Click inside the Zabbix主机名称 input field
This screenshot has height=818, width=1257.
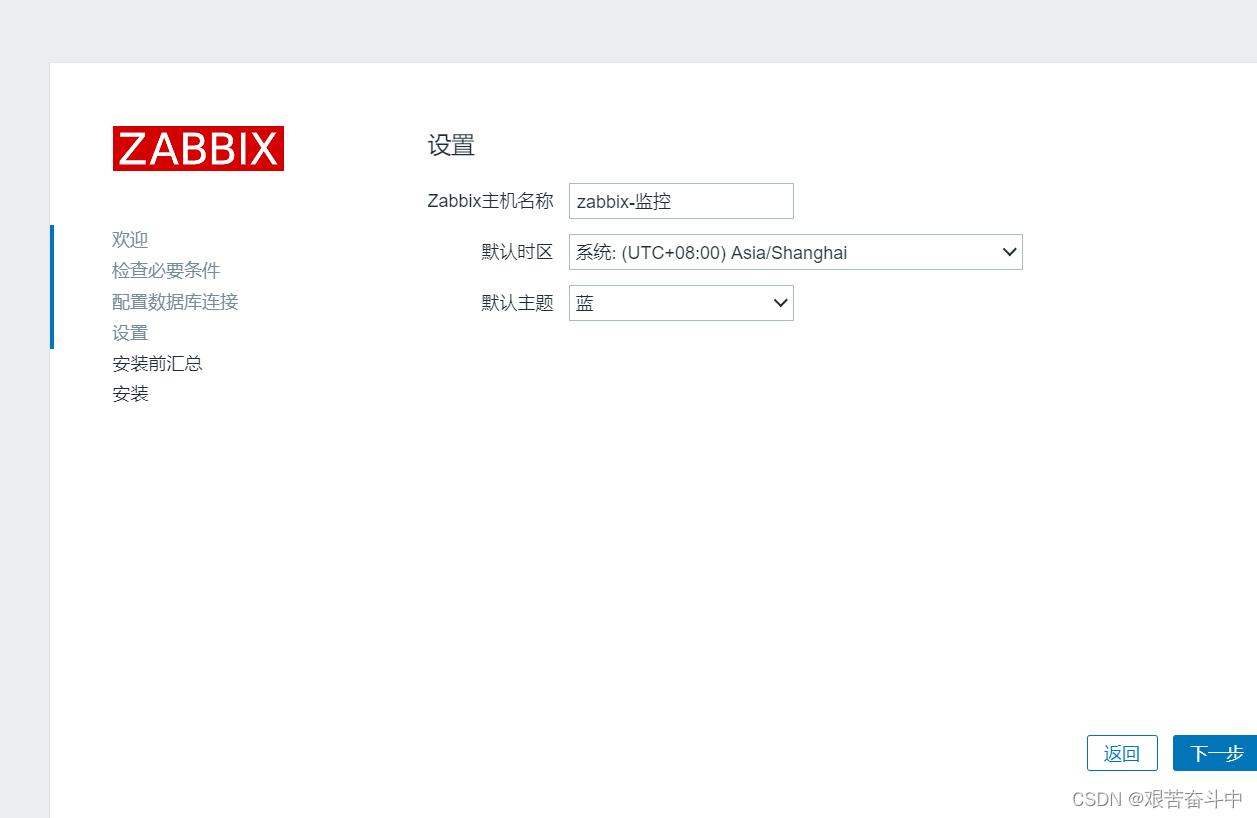pyautogui.click(x=680, y=201)
